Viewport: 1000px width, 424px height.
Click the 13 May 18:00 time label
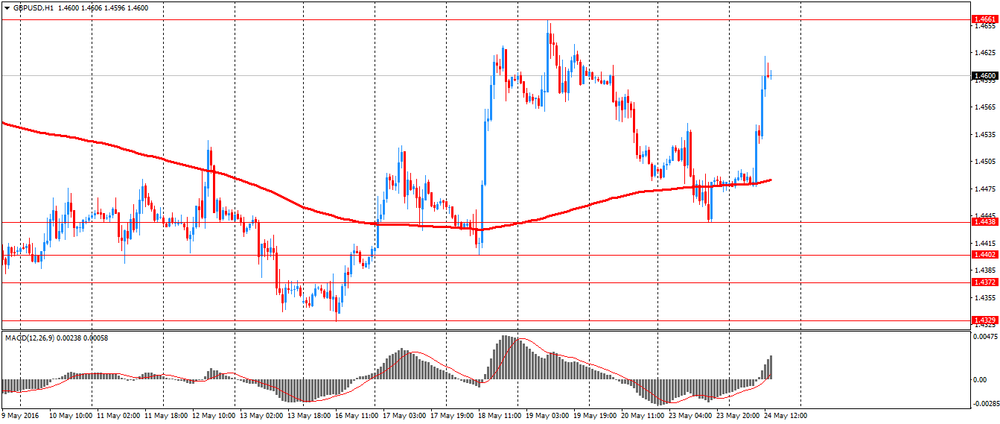(307, 416)
